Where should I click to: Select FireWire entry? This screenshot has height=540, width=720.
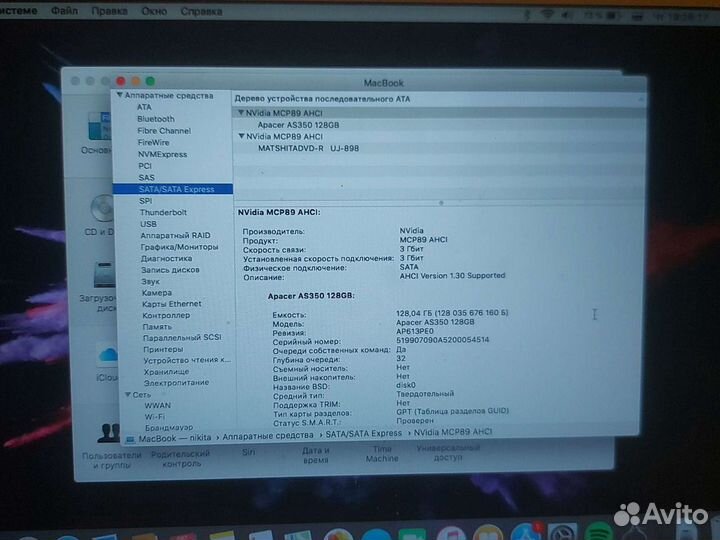click(x=153, y=142)
